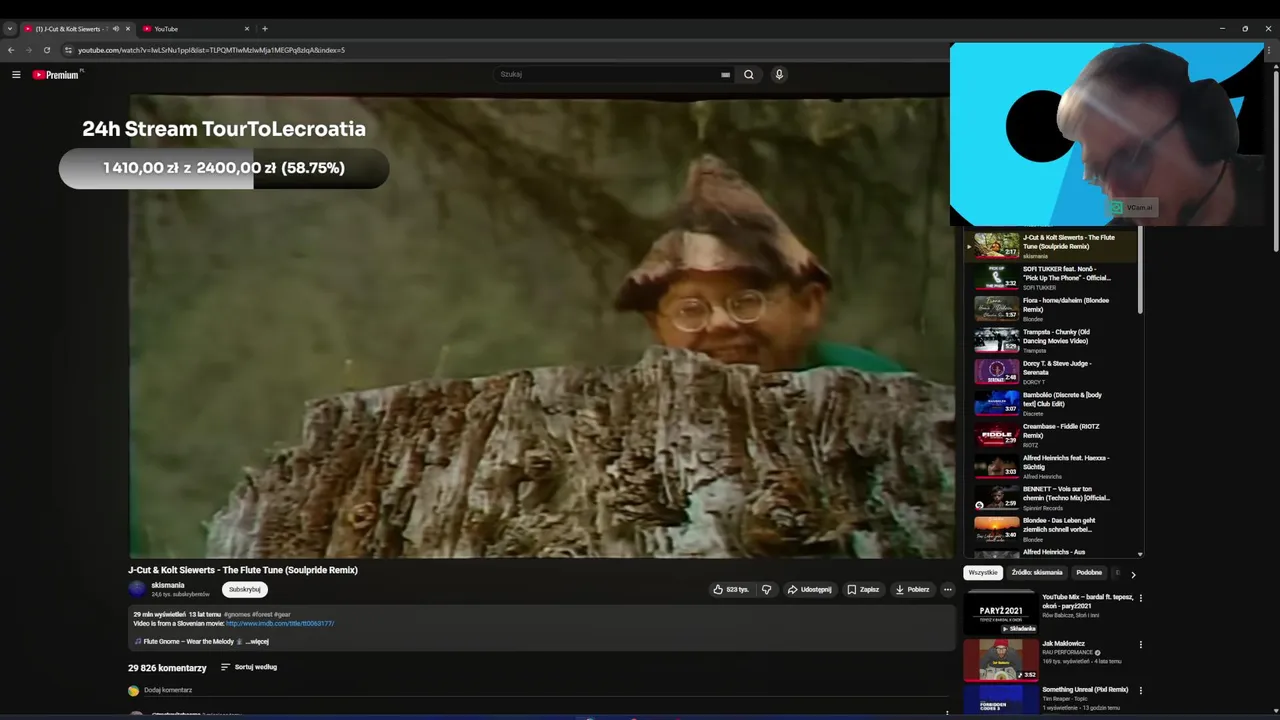The height and width of the screenshot is (720, 1280).
Task: Click the Zapisz save button
Action: [863, 589]
